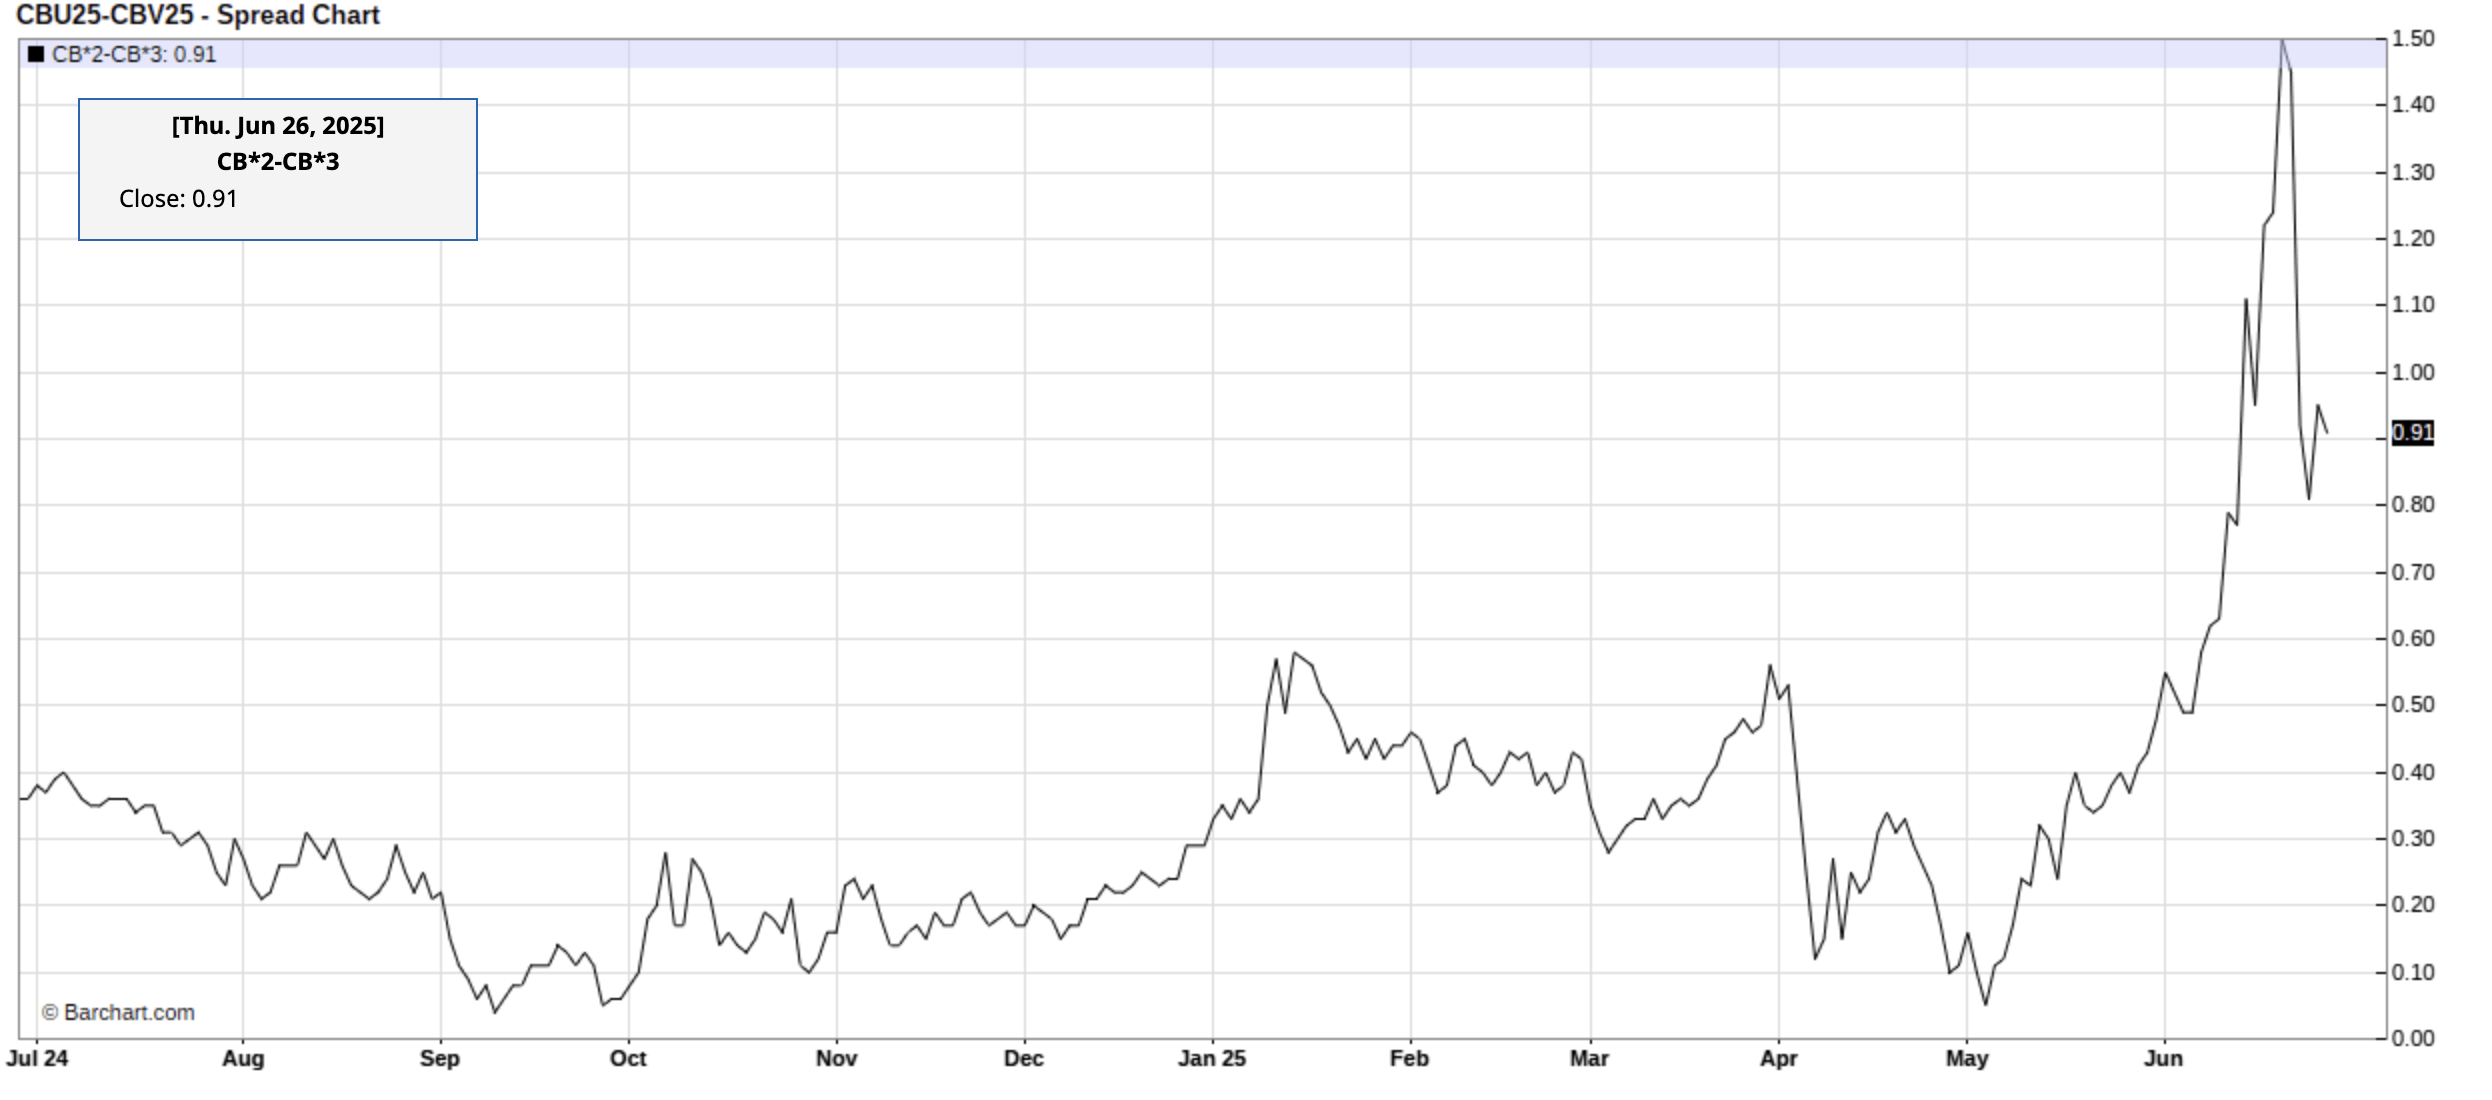
Task: Click the 'Oct' x-axis label
Action: point(629,1059)
